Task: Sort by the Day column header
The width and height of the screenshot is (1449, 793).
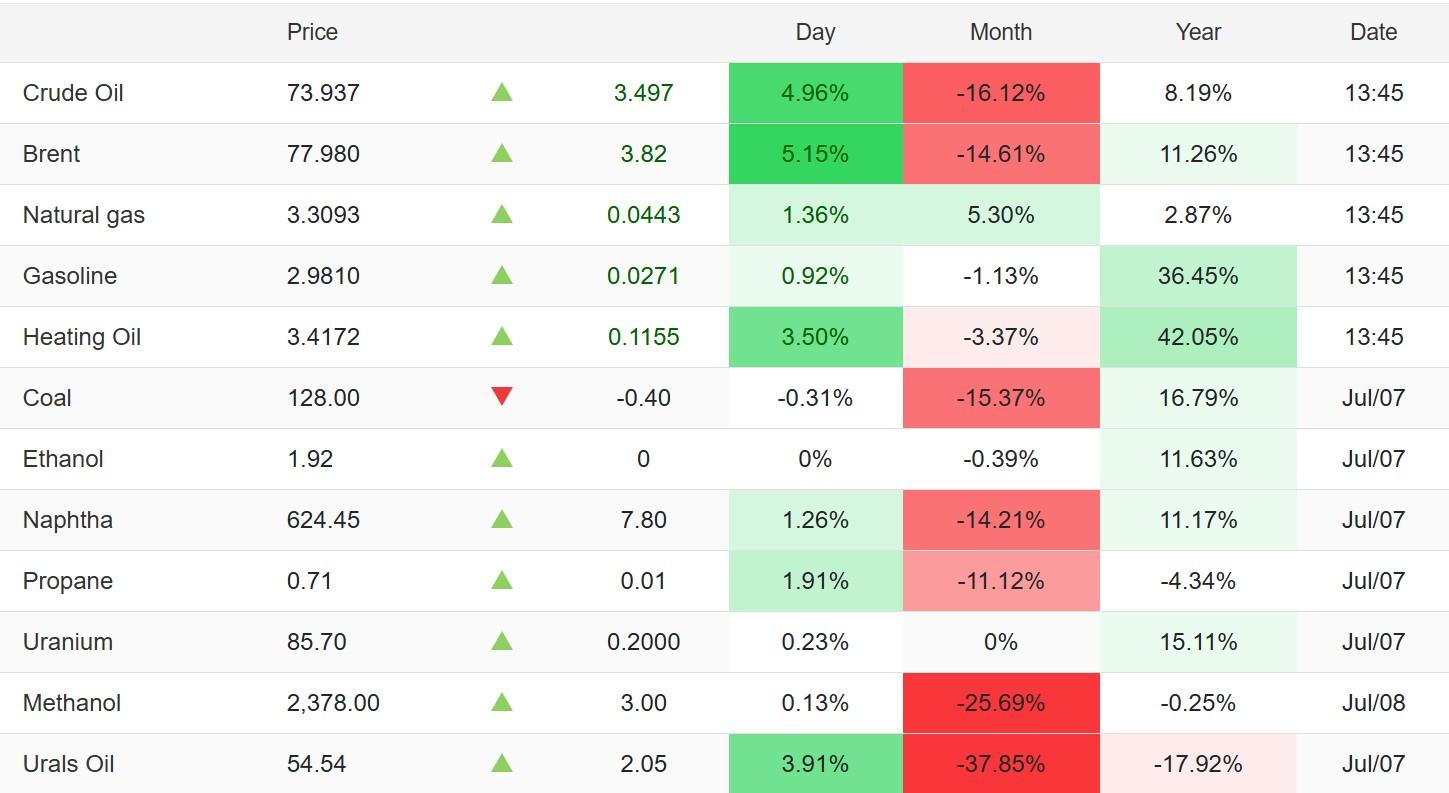Action: tap(815, 32)
